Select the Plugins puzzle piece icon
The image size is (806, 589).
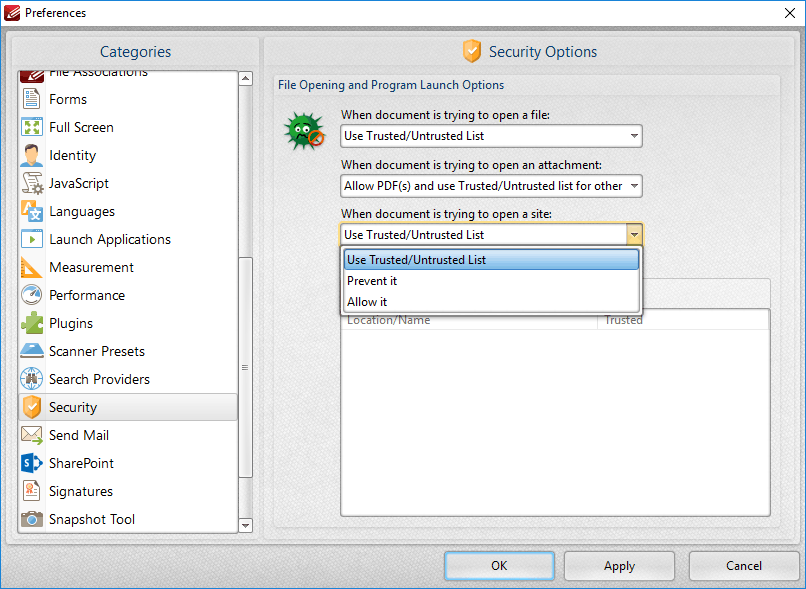tap(32, 323)
